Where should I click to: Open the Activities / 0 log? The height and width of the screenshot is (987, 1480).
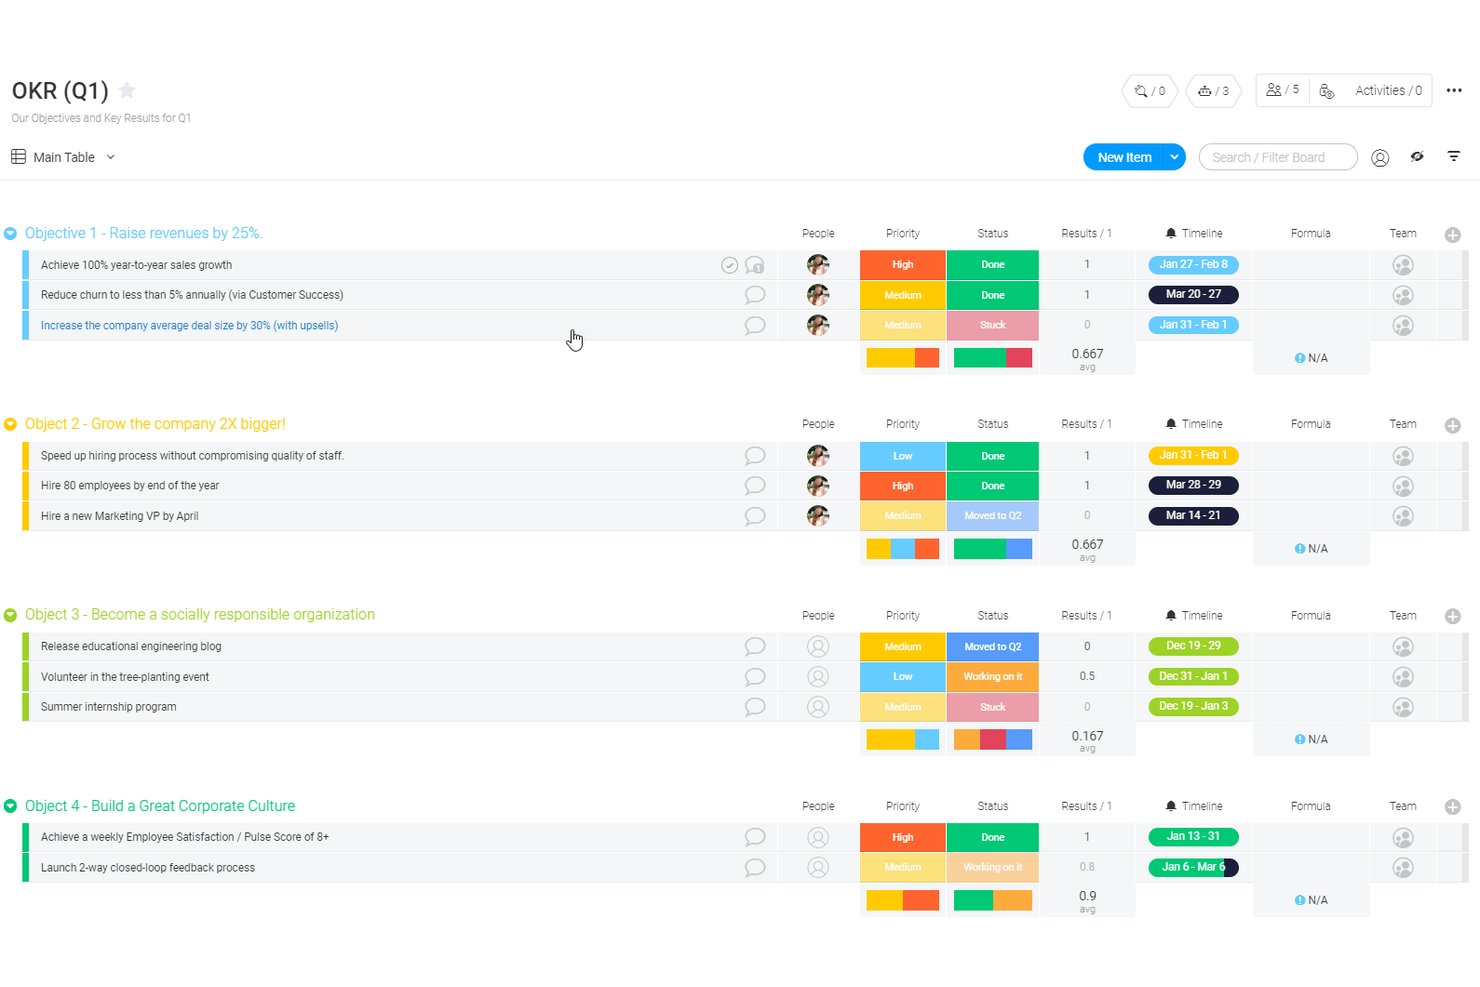[x=1388, y=91]
